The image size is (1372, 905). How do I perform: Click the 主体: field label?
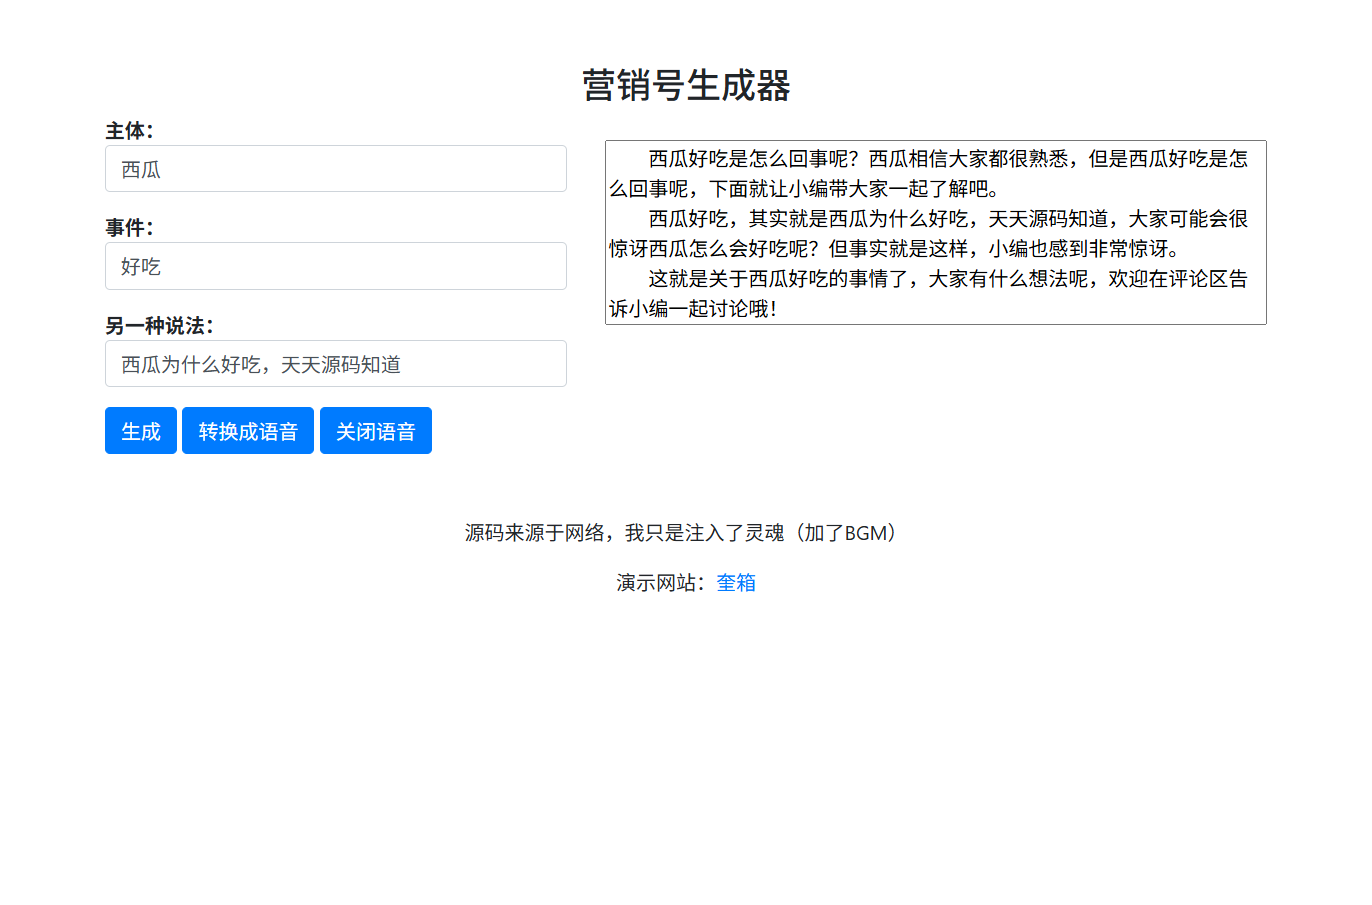[x=126, y=130]
